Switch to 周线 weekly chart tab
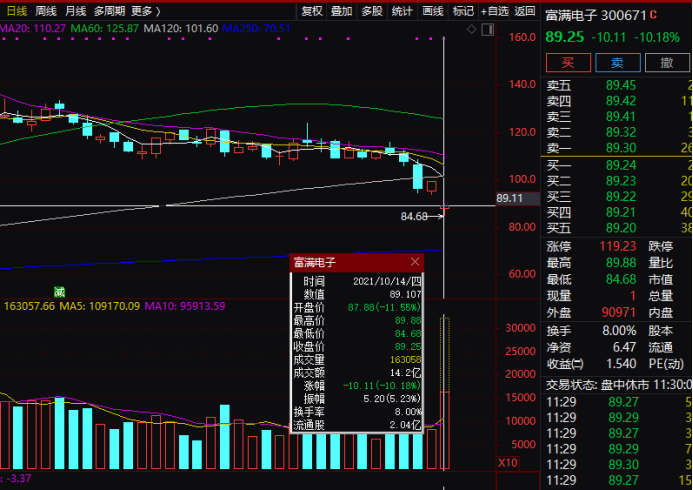The image size is (693, 490). pos(46,11)
